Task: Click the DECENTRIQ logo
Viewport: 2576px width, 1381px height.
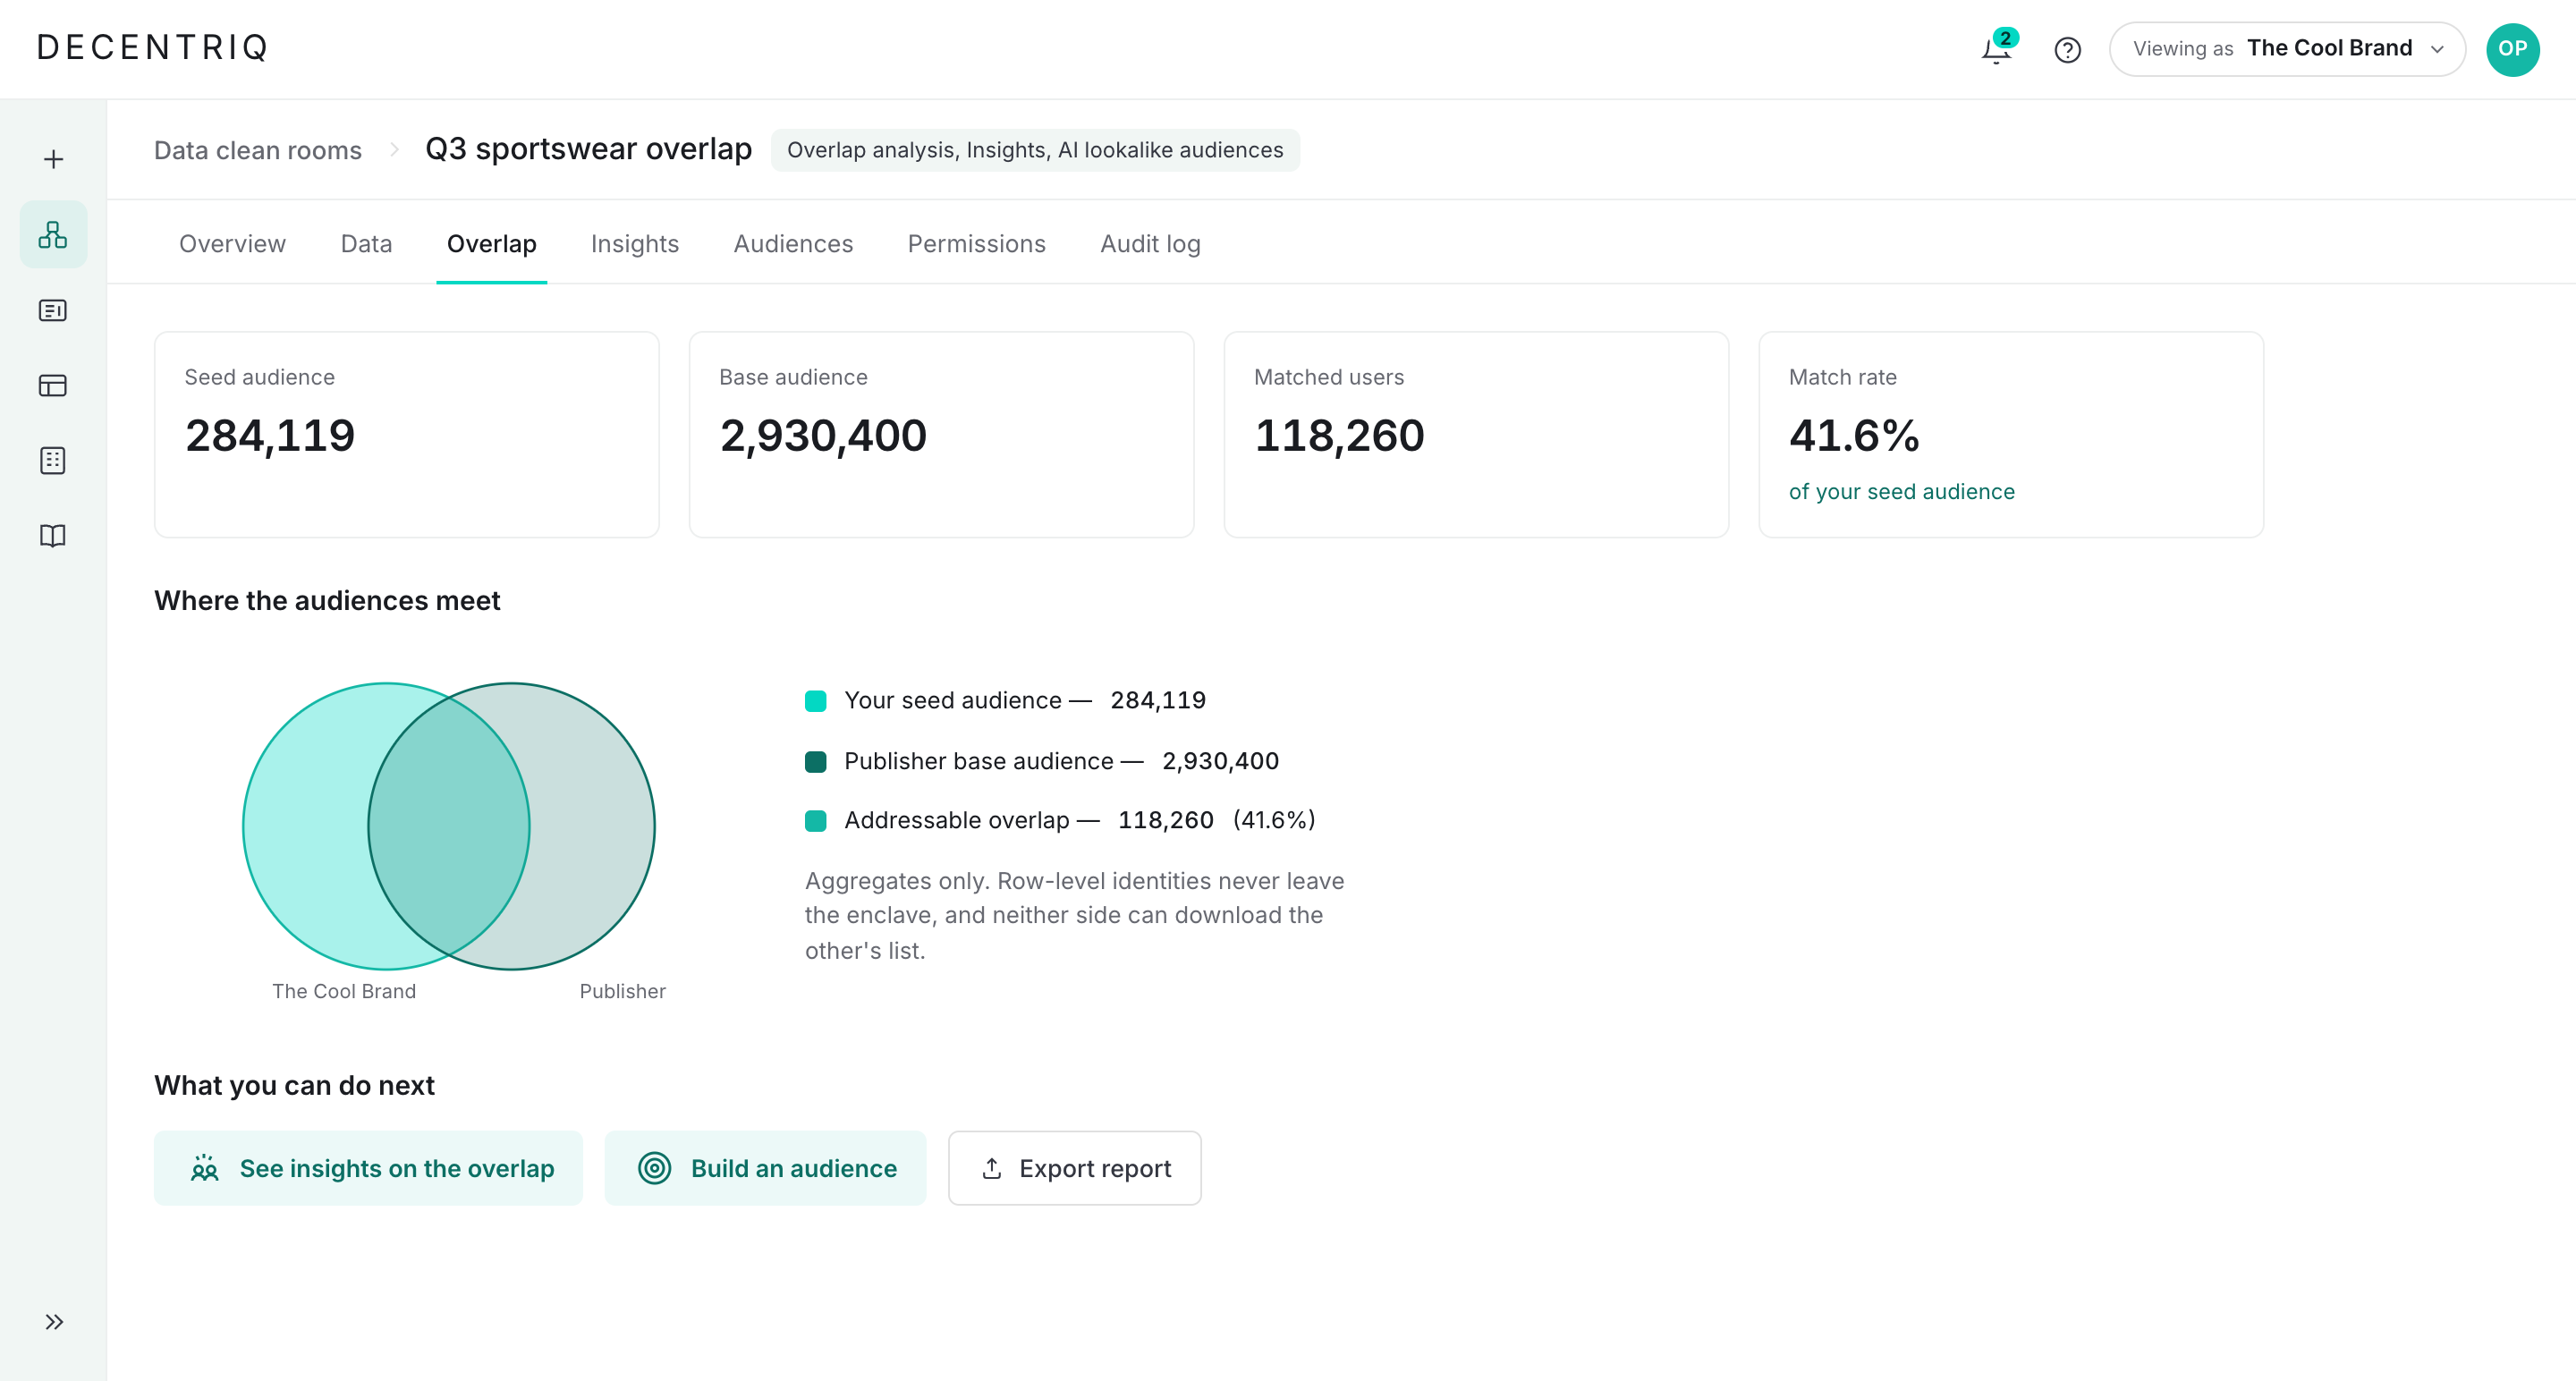Action: coord(153,48)
